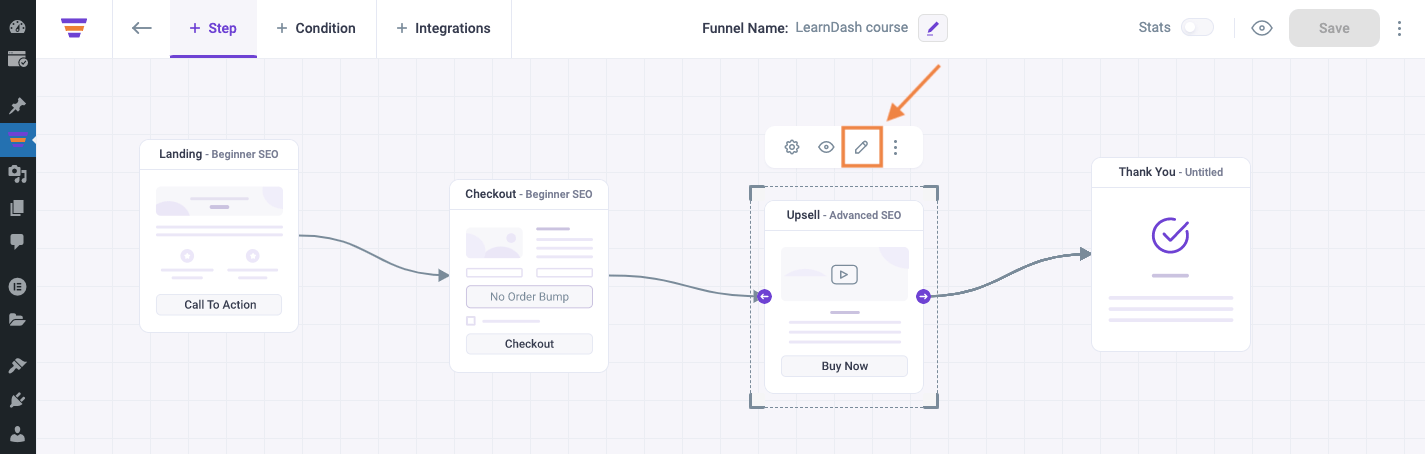The image size is (1425, 454).
Task: Edit the funnel name pencil icon
Action: pos(932,28)
